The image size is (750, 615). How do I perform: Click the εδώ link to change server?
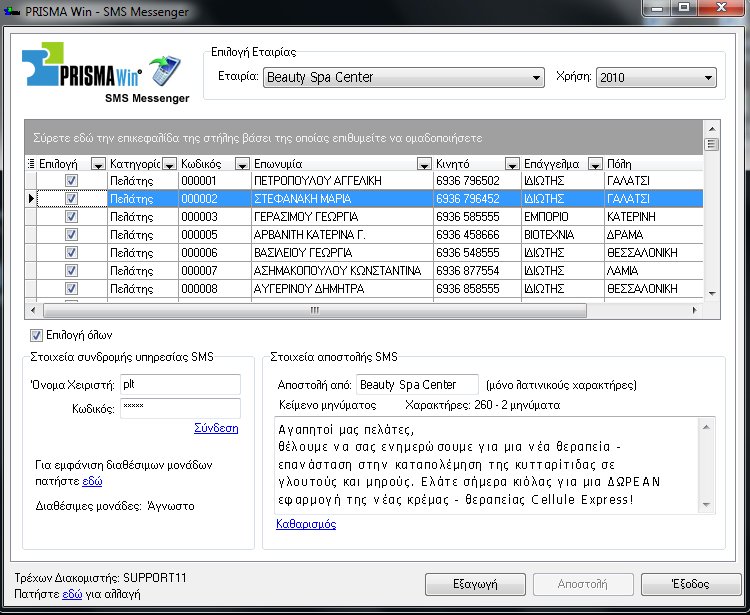point(72,594)
